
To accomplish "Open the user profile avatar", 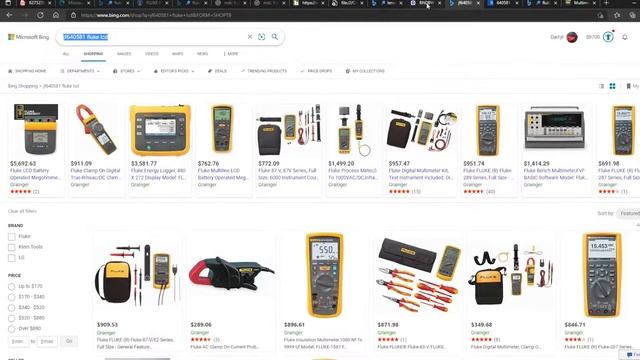I will point(572,37).
